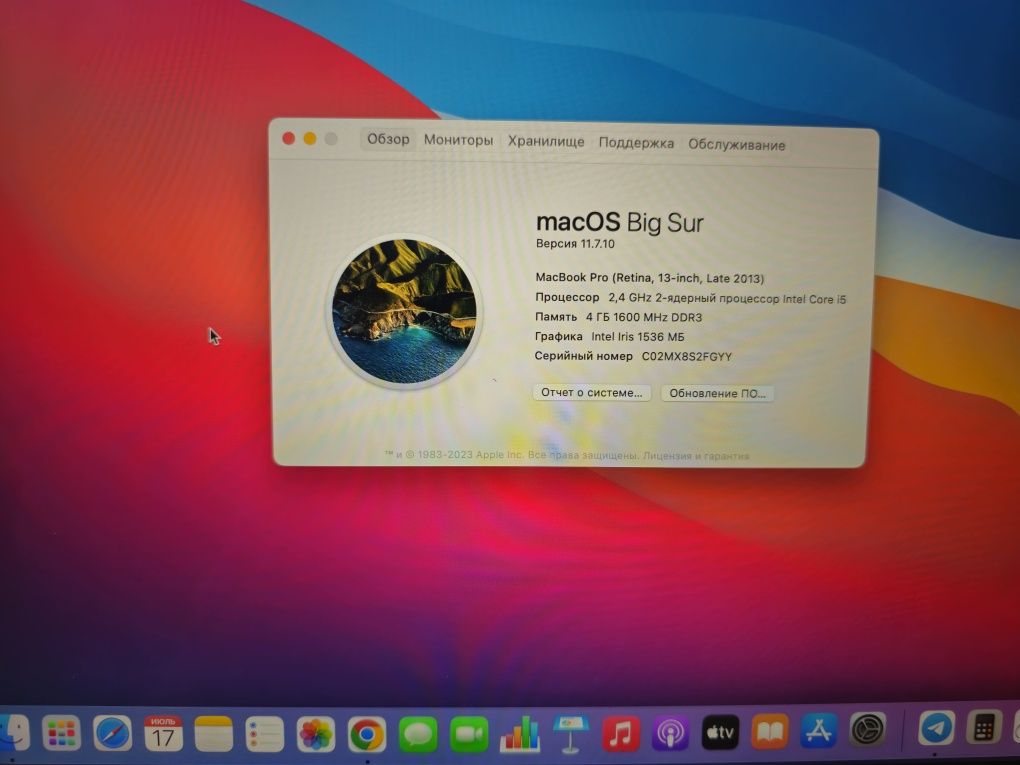Go to the Поддержка tab
The height and width of the screenshot is (765, 1020).
[636, 142]
